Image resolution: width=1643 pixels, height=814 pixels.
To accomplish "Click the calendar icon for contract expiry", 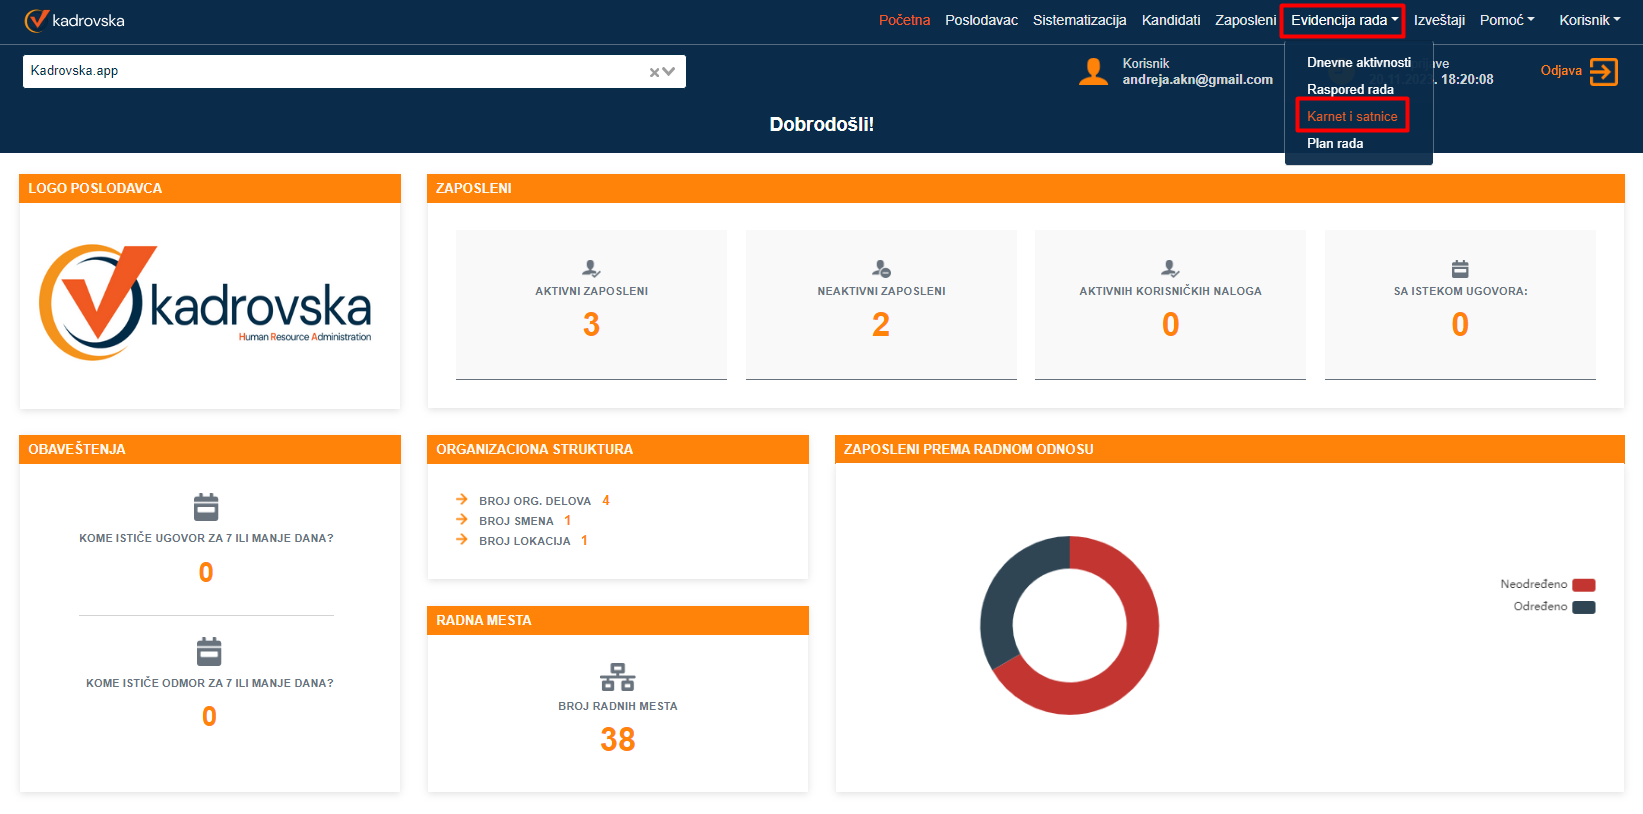I will coord(206,507).
